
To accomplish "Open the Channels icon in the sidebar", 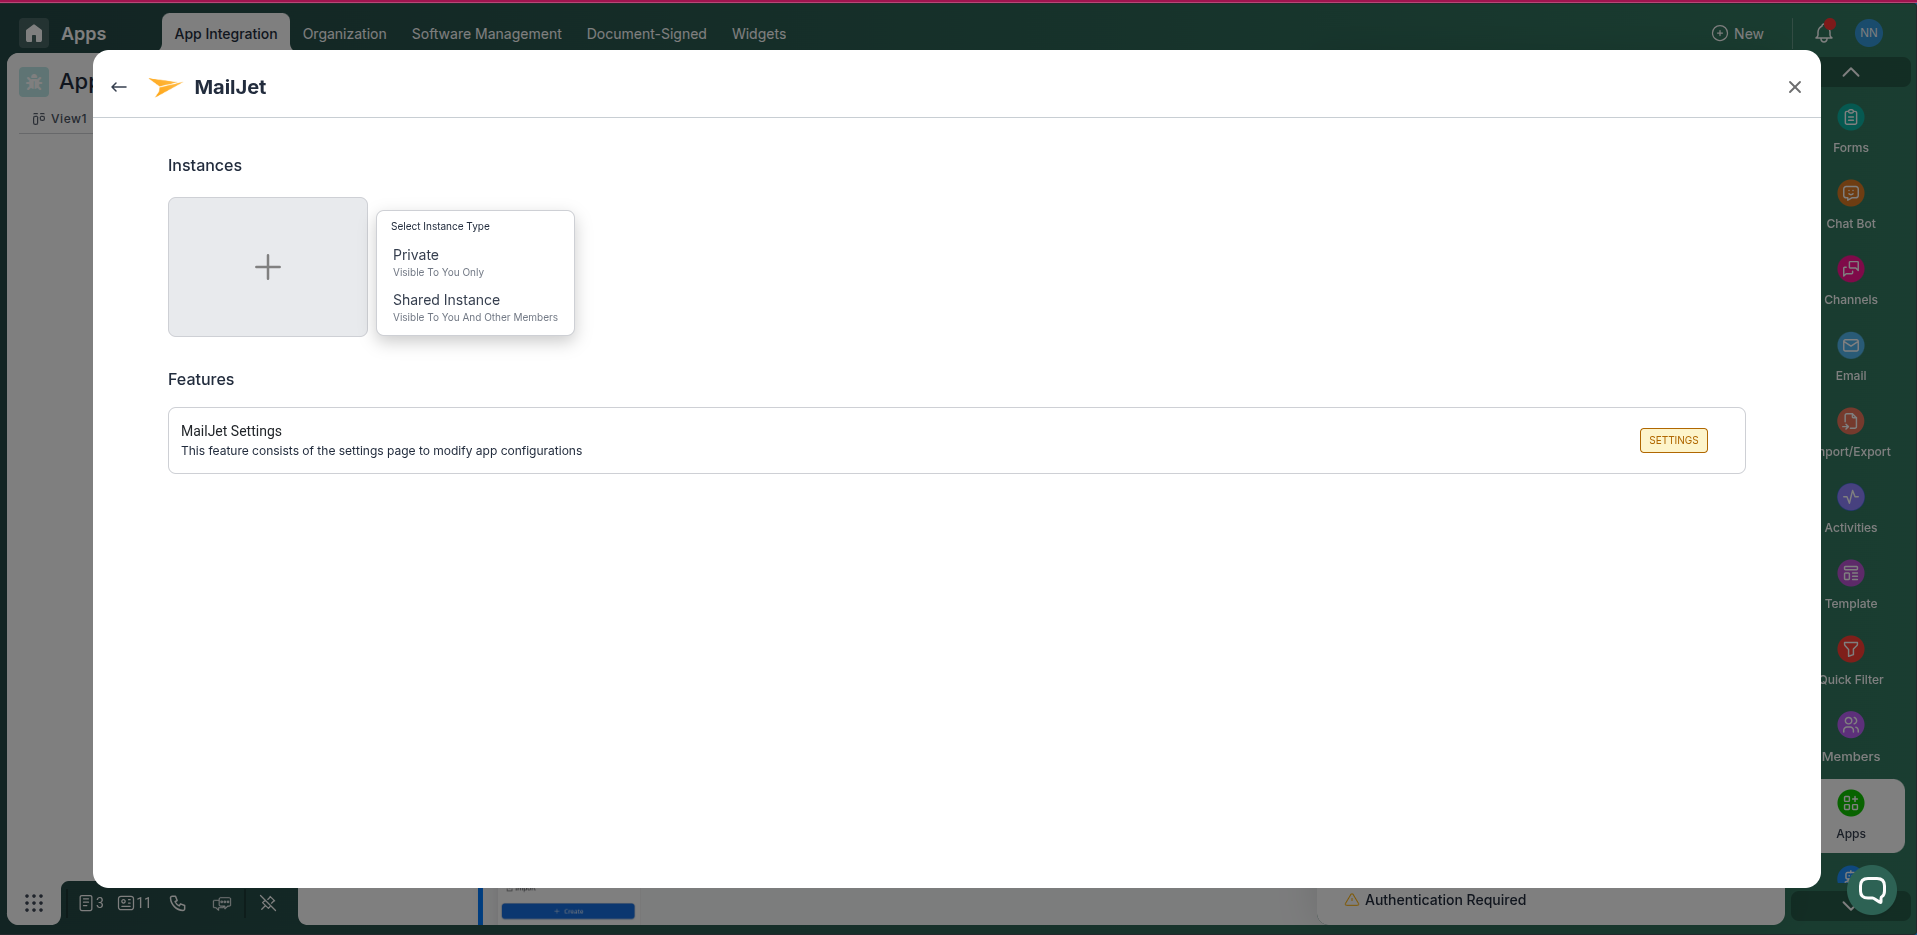I will pyautogui.click(x=1850, y=268).
